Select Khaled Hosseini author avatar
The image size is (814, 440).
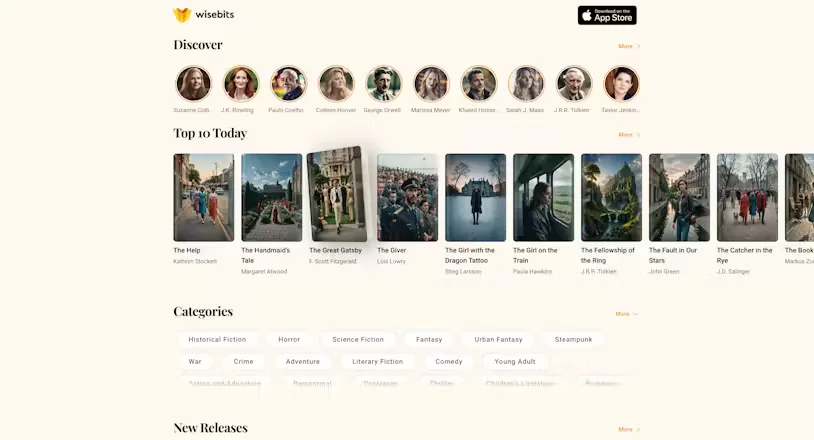click(479, 84)
